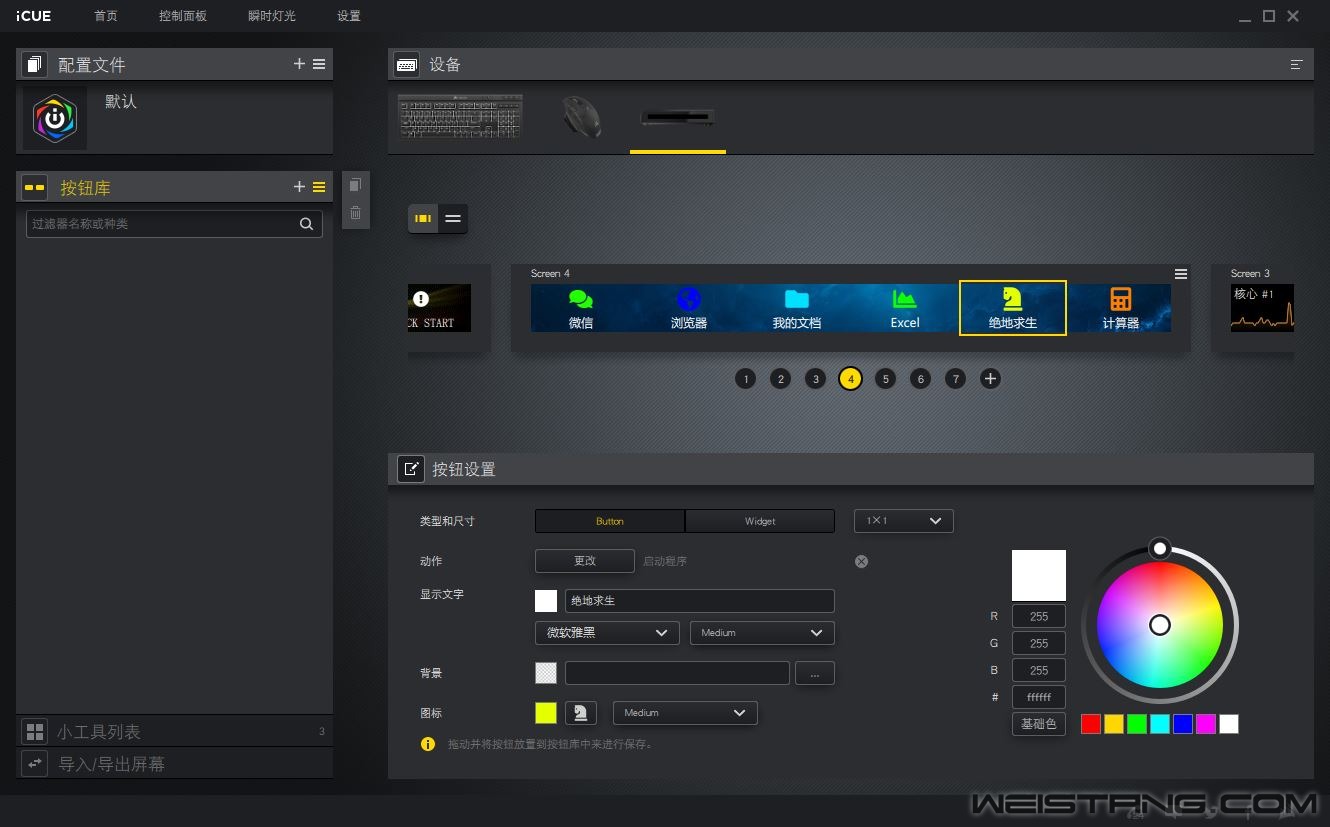The height and width of the screenshot is (827, 1330).
Task: Open the 设置 menu
Action: pos(349,16)
